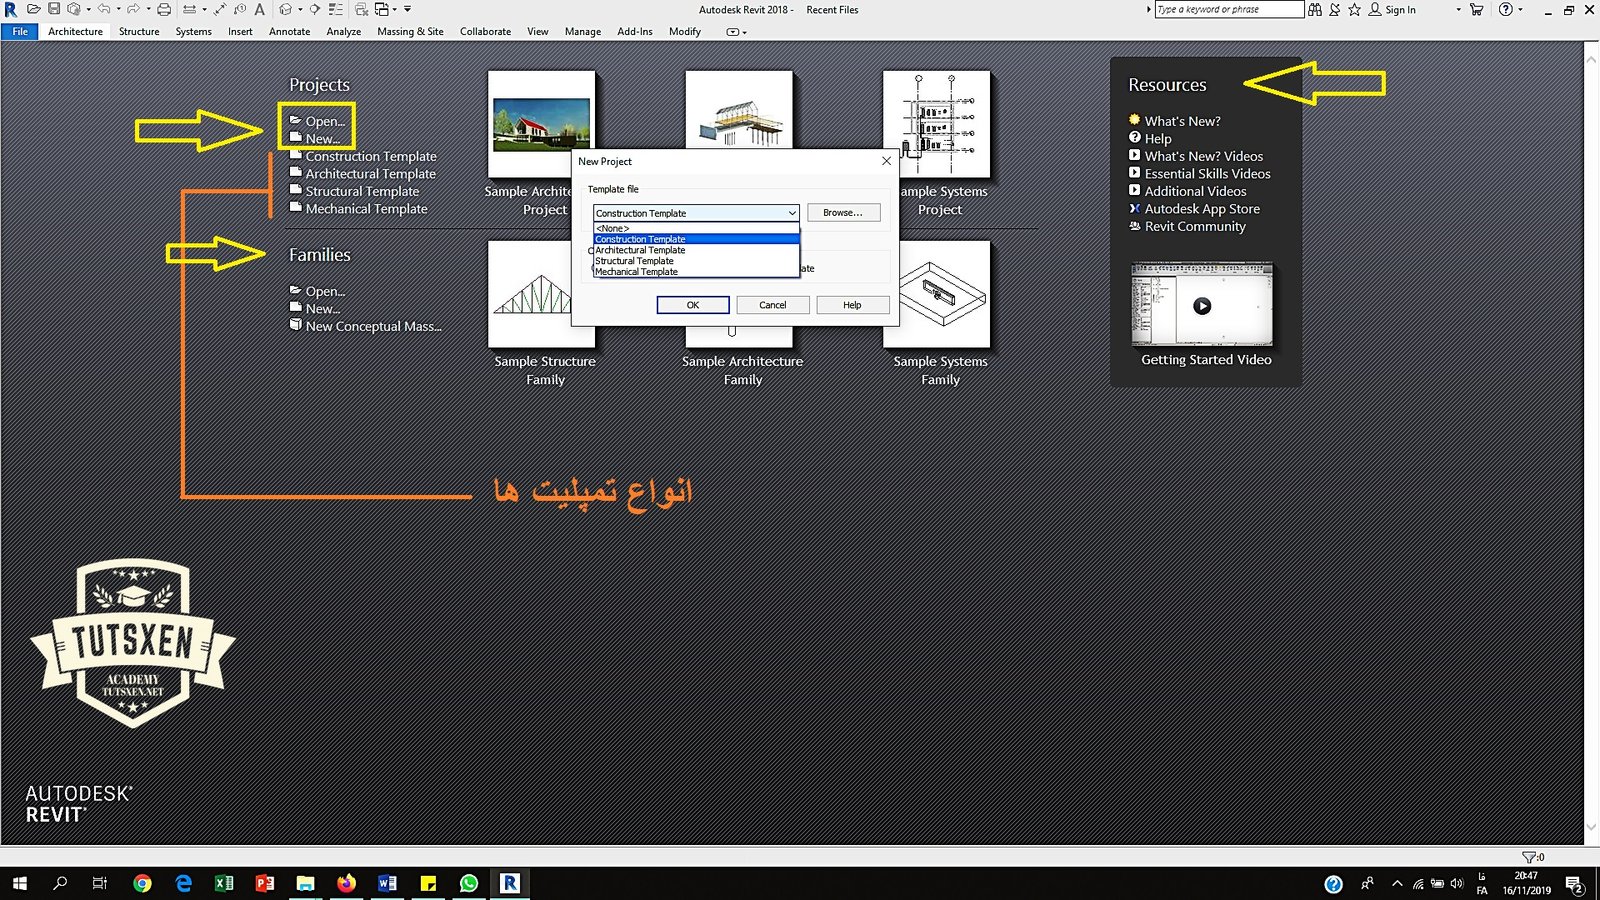Screen dimensions: 1600x900
Task: Click Cancel in New Project dialog
Action: pyautogui.click(x=772, y=305)
